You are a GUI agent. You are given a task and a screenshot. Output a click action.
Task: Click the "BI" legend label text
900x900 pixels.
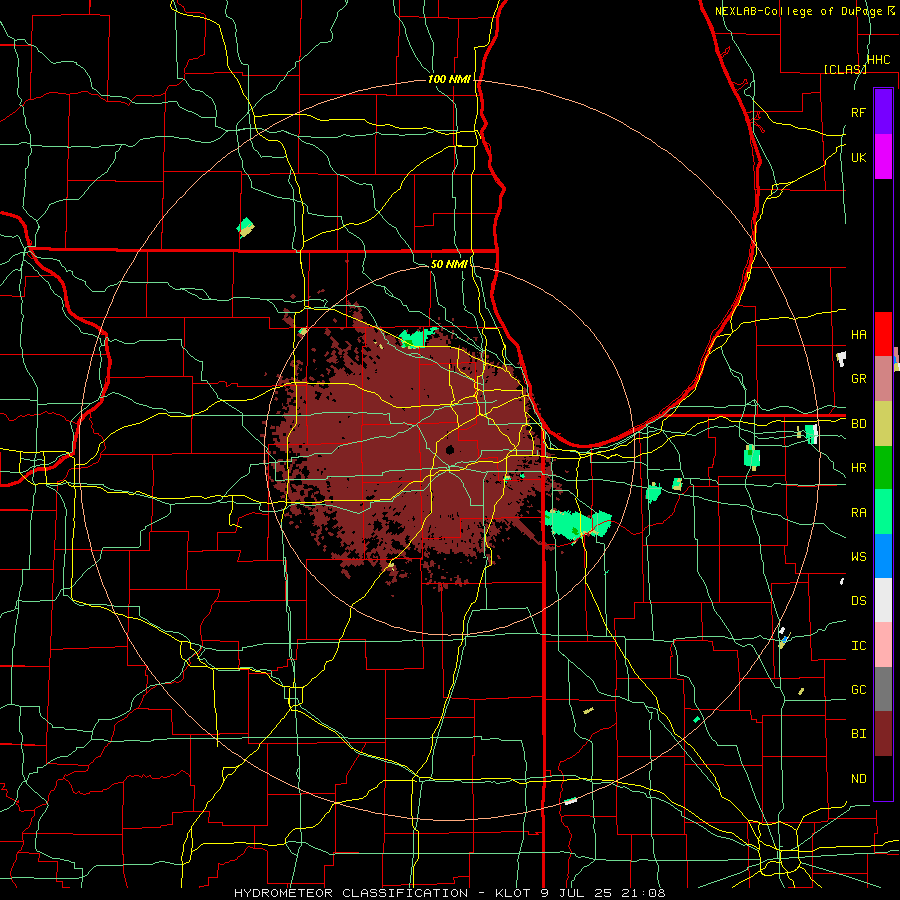click(858, 734)
